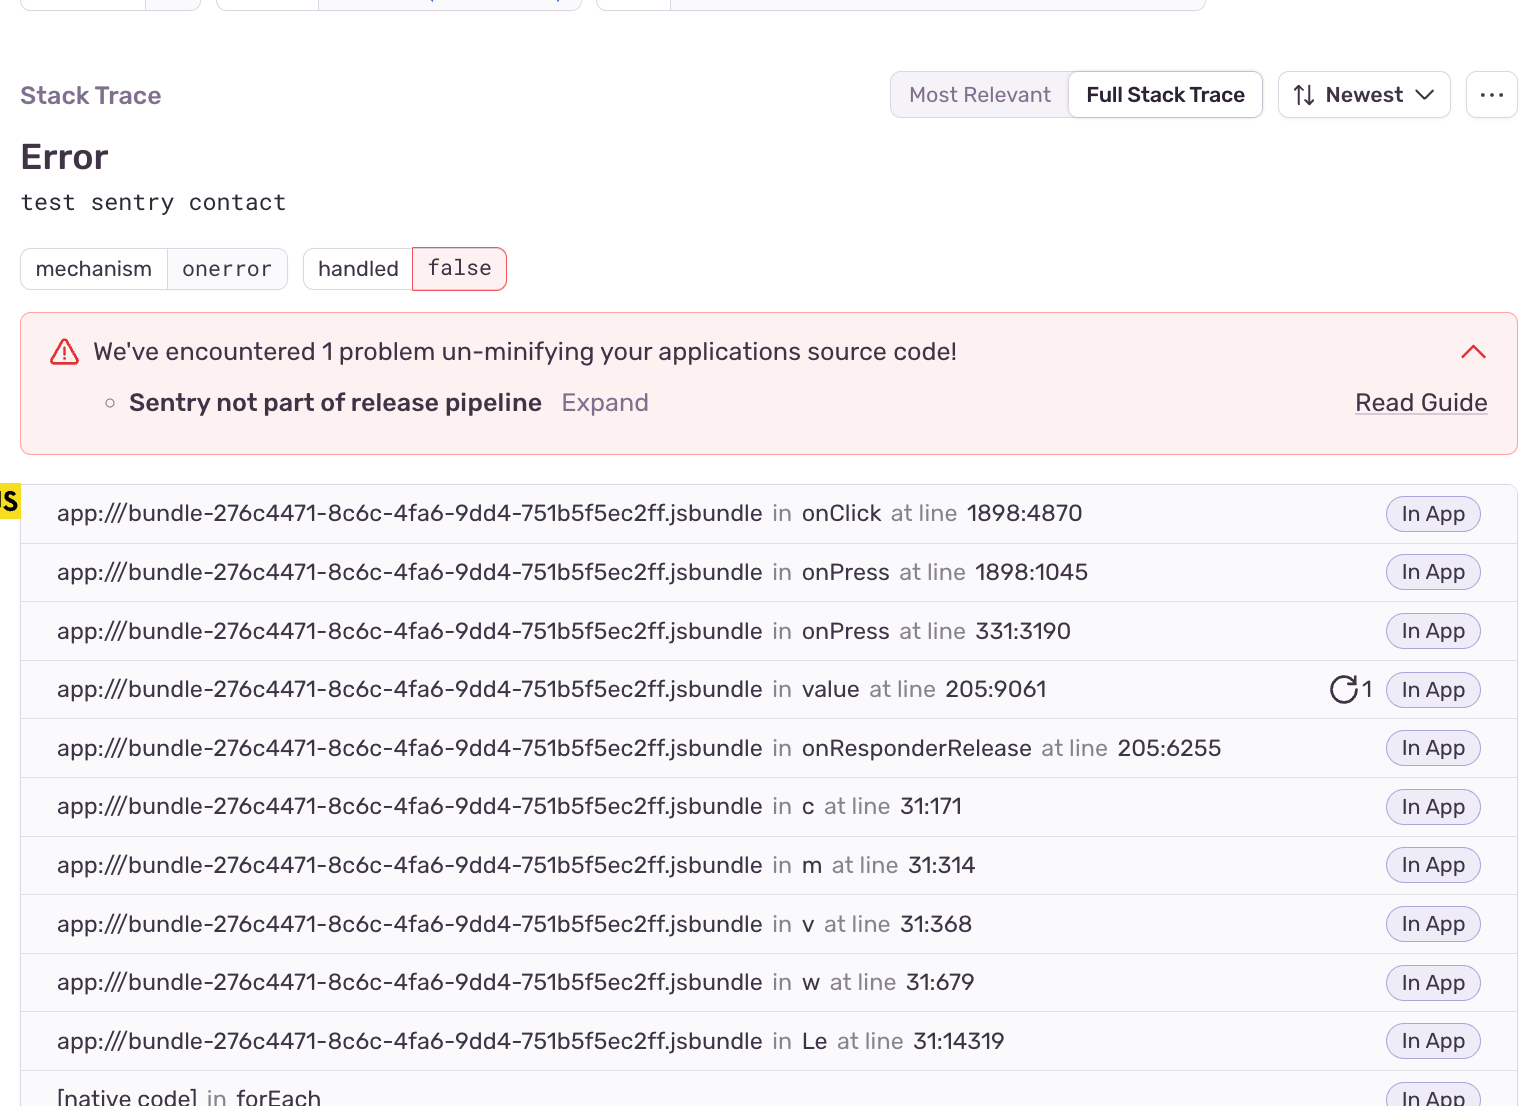Click the warning triangle icon in the banner

63,351
